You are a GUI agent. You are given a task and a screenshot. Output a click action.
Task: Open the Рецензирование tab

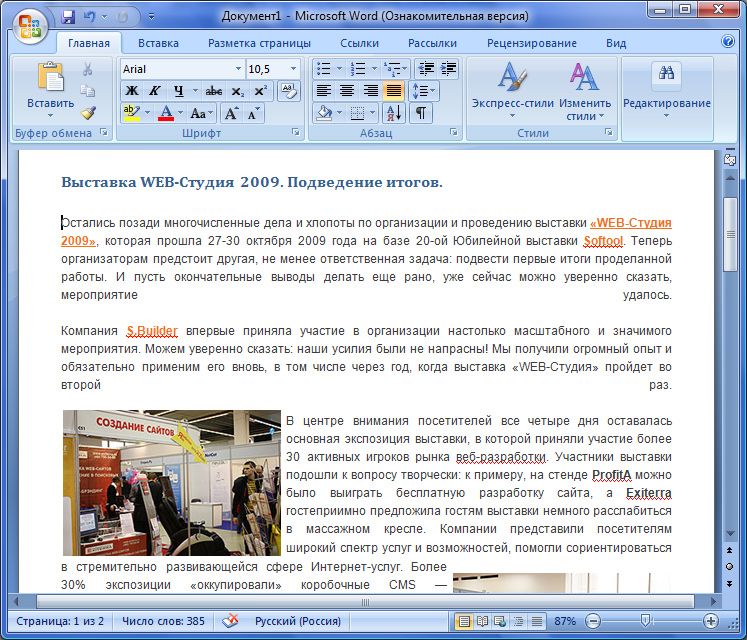[x=532, y=43]
